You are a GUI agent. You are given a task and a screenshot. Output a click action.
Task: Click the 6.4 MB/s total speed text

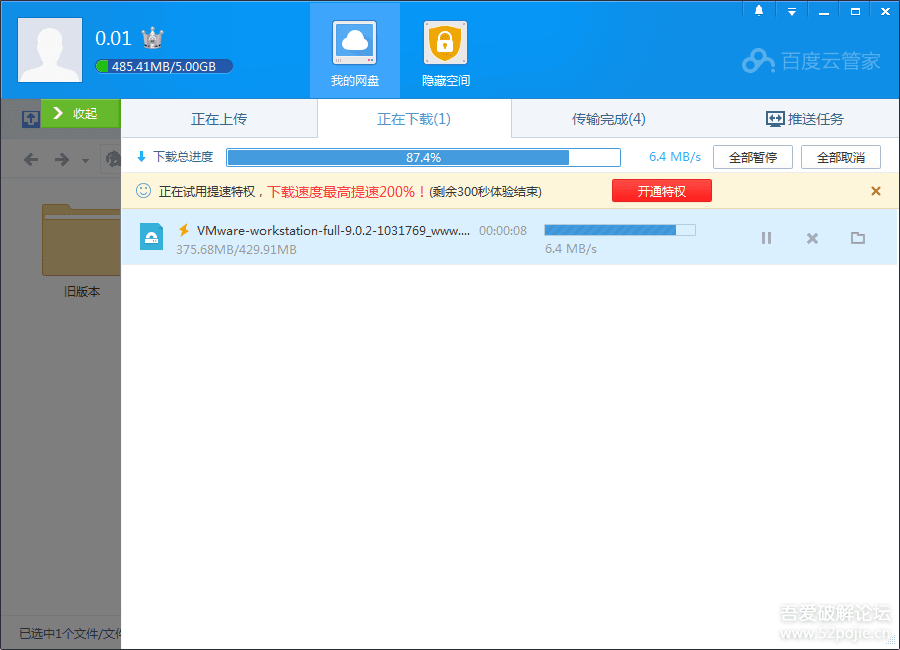click(674, 157)
